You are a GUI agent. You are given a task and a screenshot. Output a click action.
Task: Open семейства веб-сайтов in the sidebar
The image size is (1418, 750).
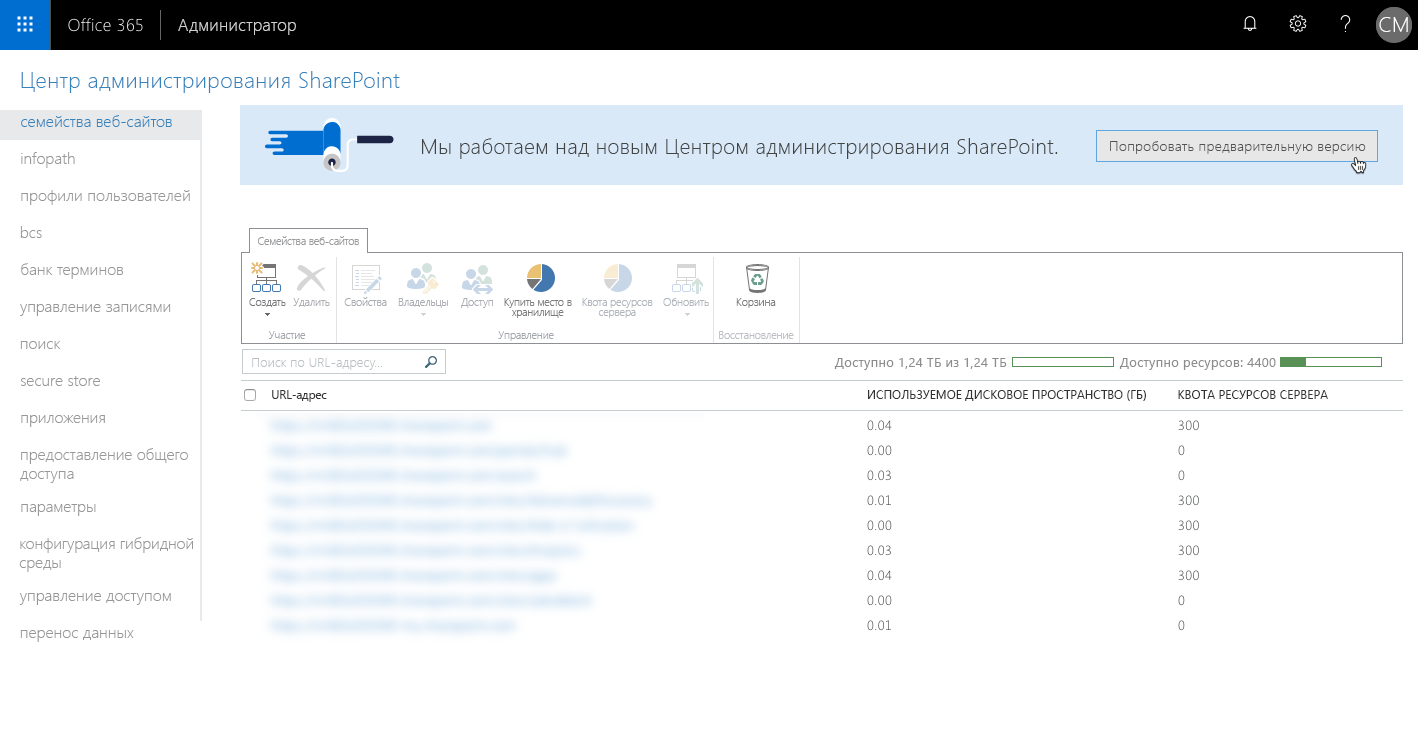click(x=96, y=122)
